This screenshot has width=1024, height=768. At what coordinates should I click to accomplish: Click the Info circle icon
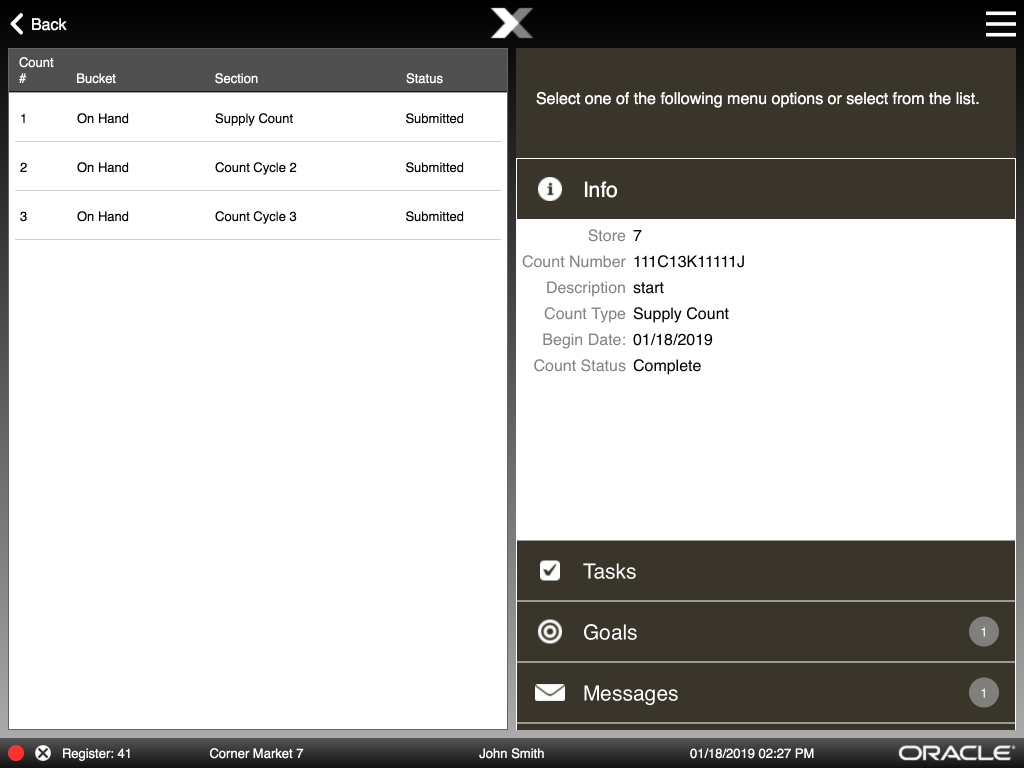(x=550, y=189)
